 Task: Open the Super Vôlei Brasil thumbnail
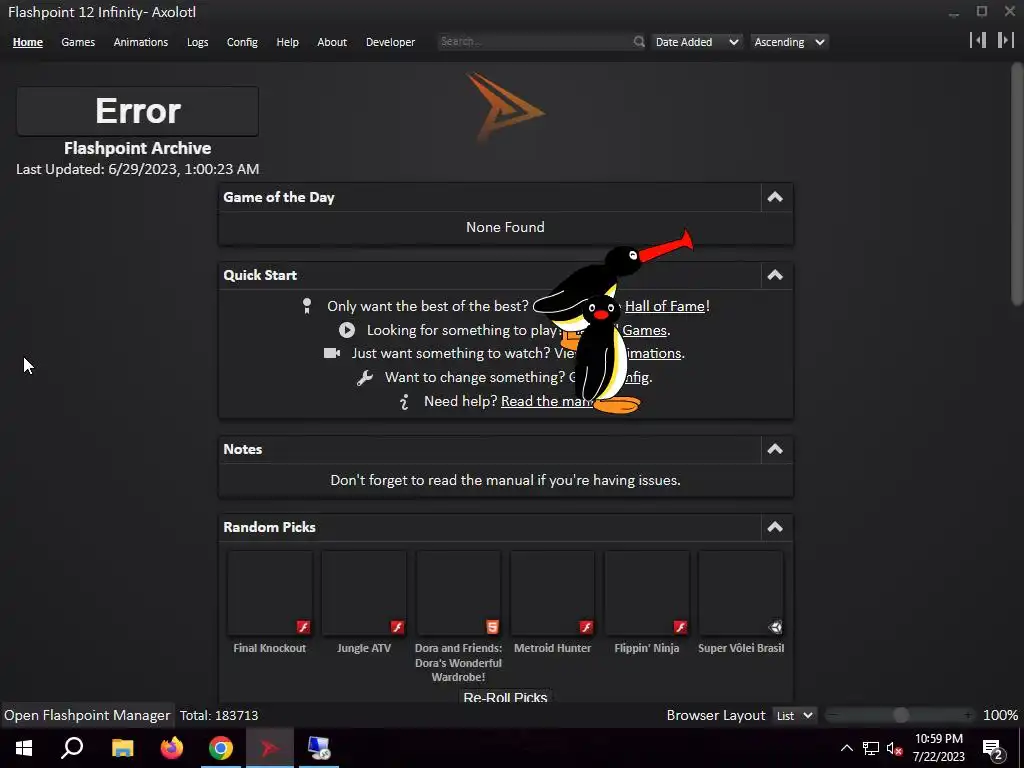[x=741, y=593]
